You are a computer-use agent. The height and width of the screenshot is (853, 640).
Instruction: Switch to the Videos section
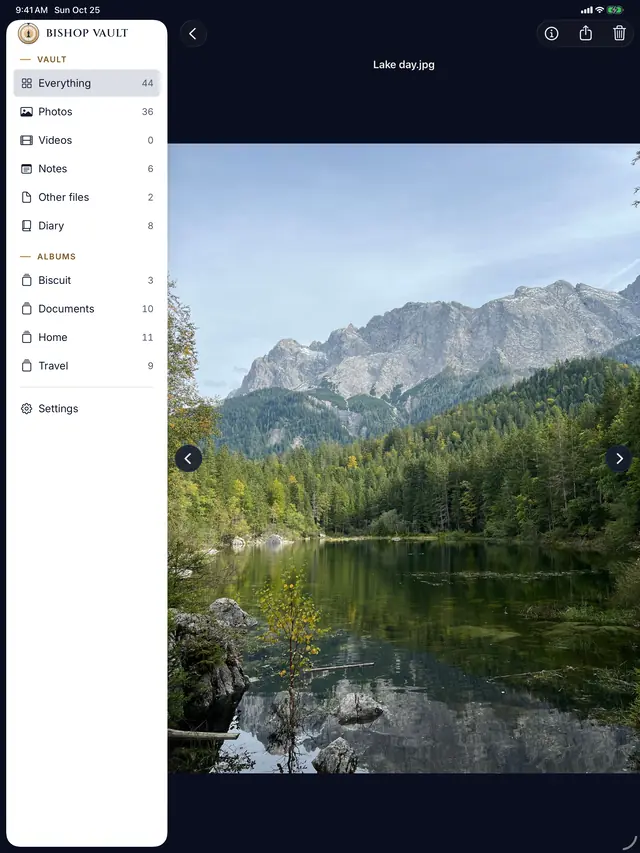tap(87, 140)
